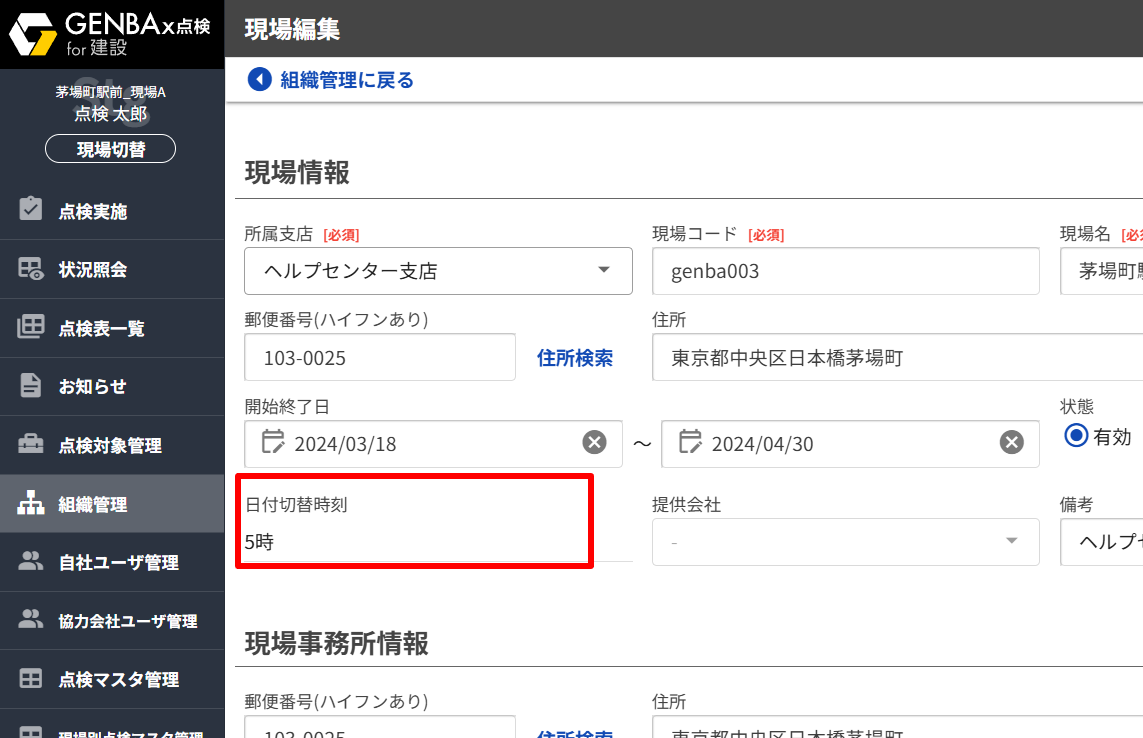Open the 所属支店 dropdown ヘルプセンター支店
Viewport: 1143px width, 738px height.
click(438, 271)
